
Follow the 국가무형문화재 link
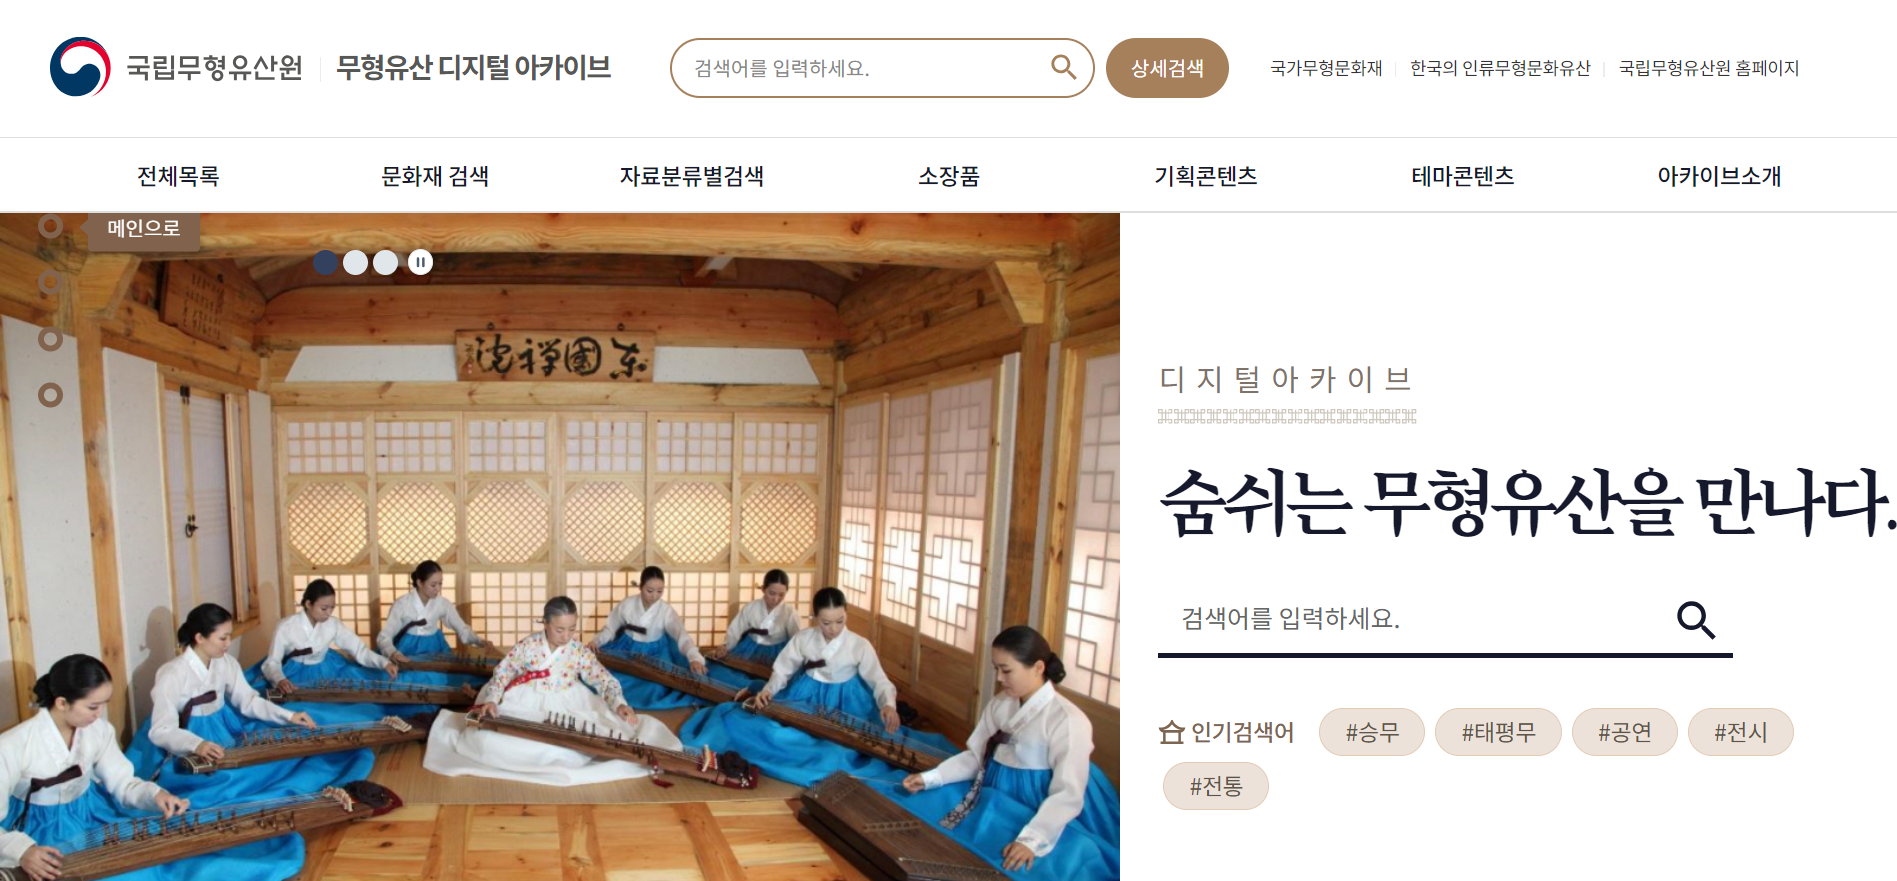point(1326,68)
